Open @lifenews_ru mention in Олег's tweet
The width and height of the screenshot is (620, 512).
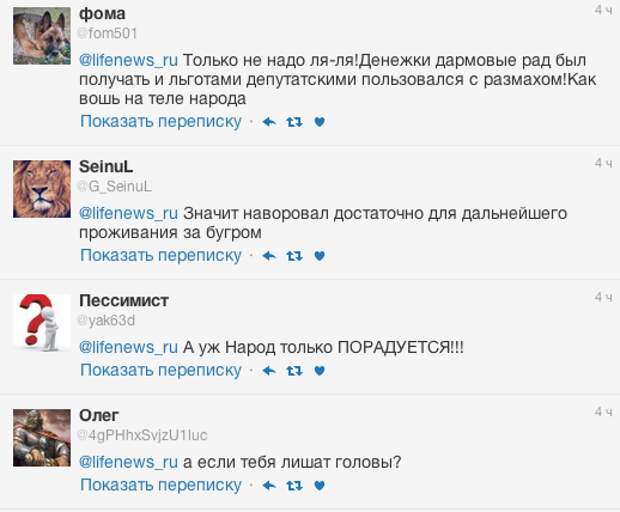(x=128, y=462)
